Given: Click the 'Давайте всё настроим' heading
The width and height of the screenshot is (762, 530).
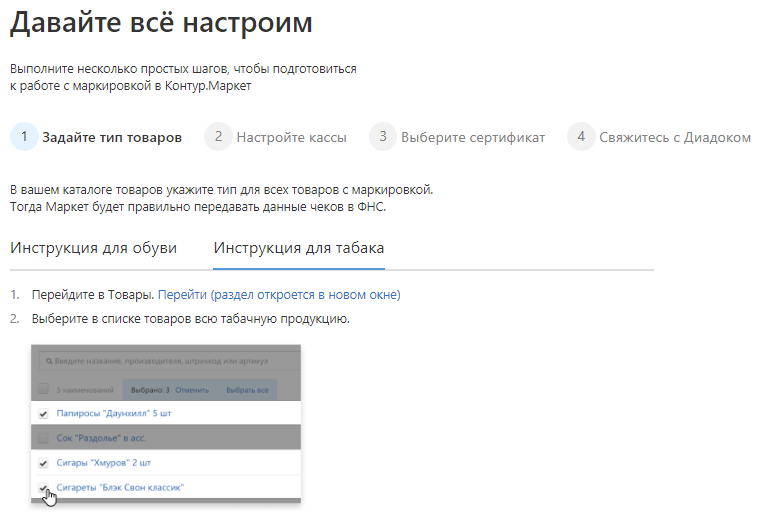Looking at the screenshot, I should click(x=161, y=22).
